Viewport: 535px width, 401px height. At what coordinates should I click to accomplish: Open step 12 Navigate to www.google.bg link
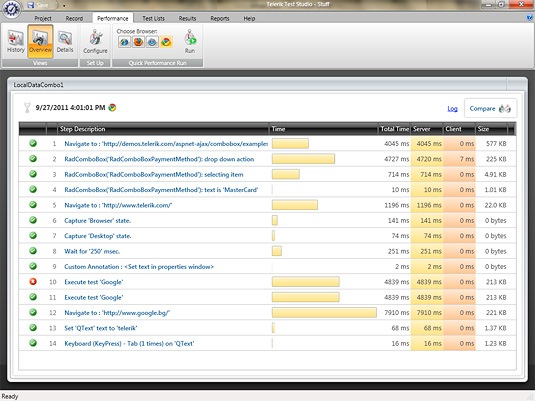(117, 313)
